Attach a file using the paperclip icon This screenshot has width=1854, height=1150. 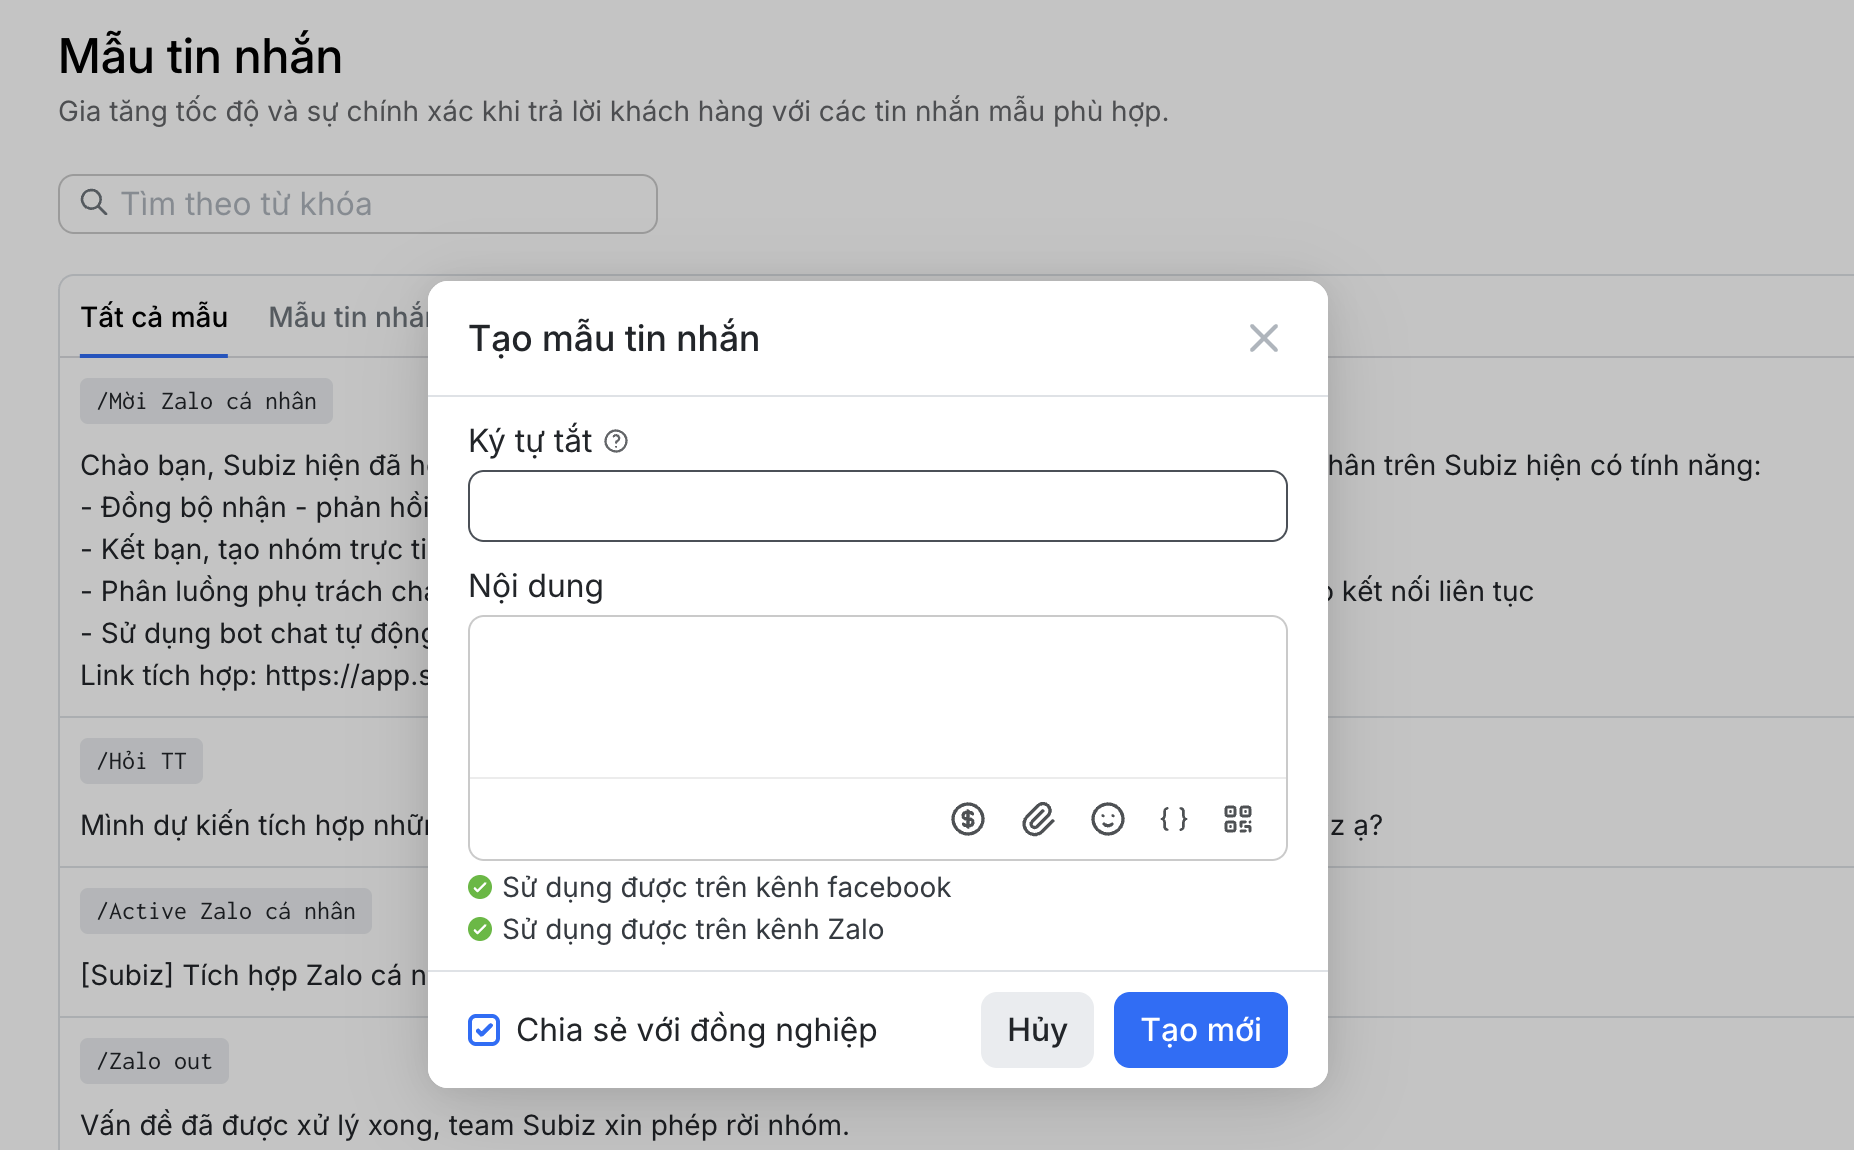1038,819
